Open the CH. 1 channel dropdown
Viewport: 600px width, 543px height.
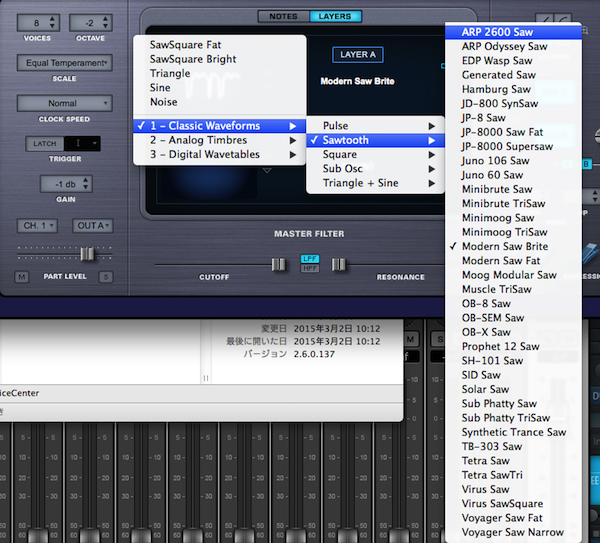[38, 226]
